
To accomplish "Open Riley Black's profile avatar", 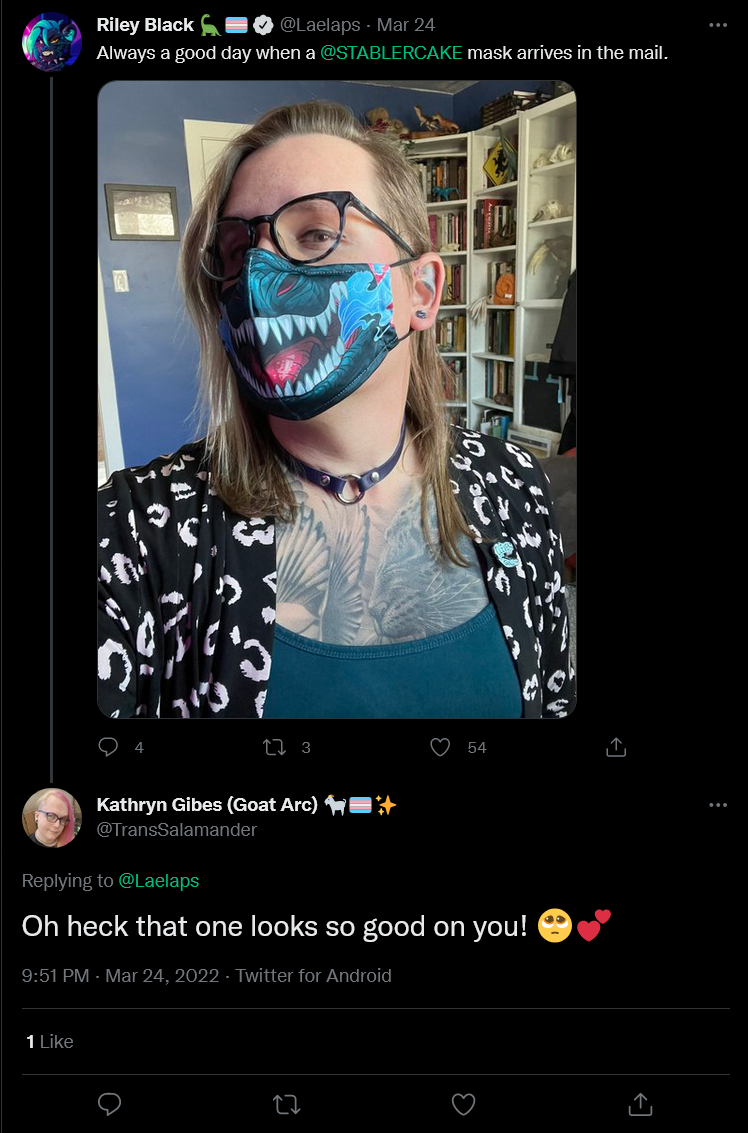I will pyautogui.click(x=51, y=42).
